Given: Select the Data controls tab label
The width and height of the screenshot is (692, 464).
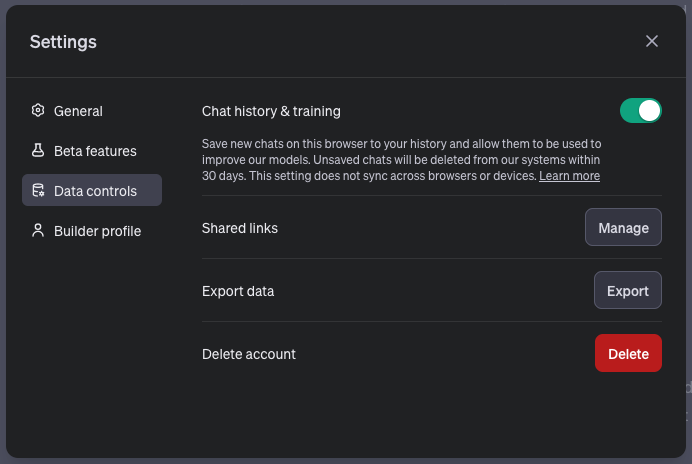Looking at the screenshot, I should click(x=95, y=191).
